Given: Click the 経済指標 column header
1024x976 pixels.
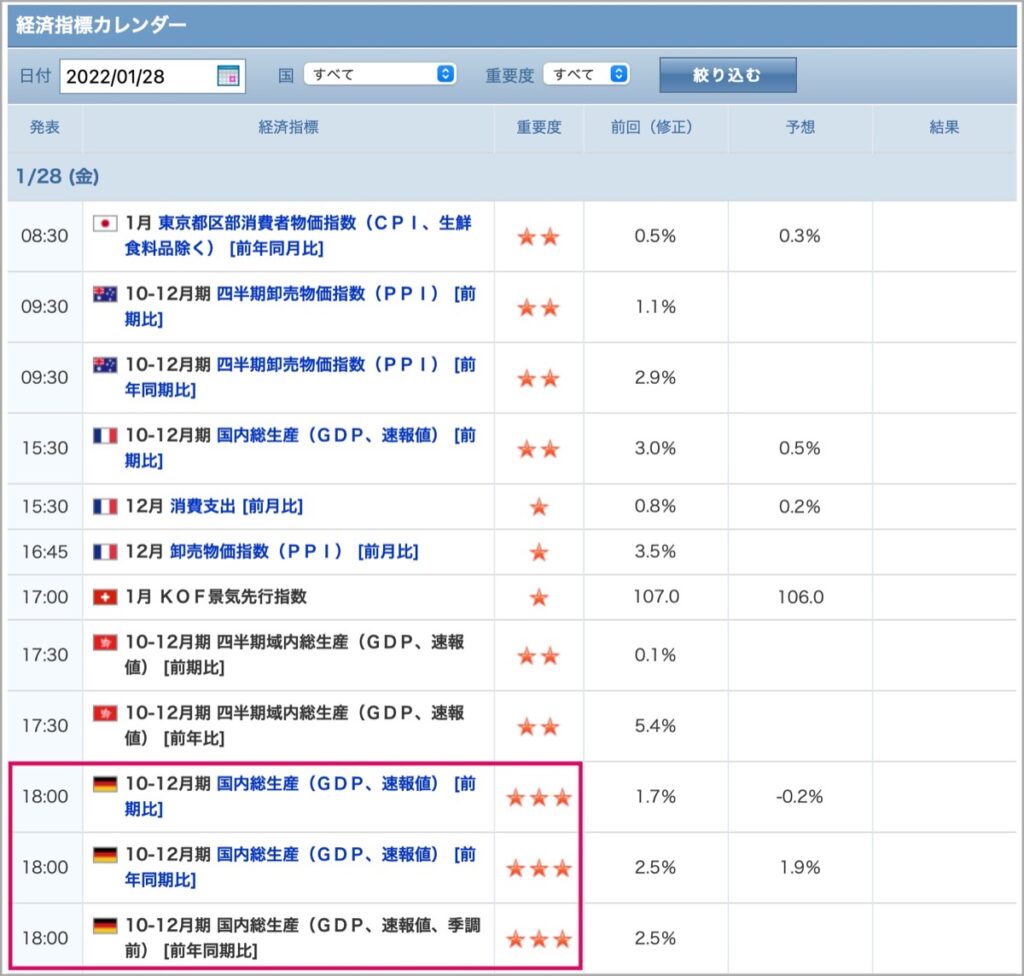Looking at the screenshot, I should pos(289,127).
